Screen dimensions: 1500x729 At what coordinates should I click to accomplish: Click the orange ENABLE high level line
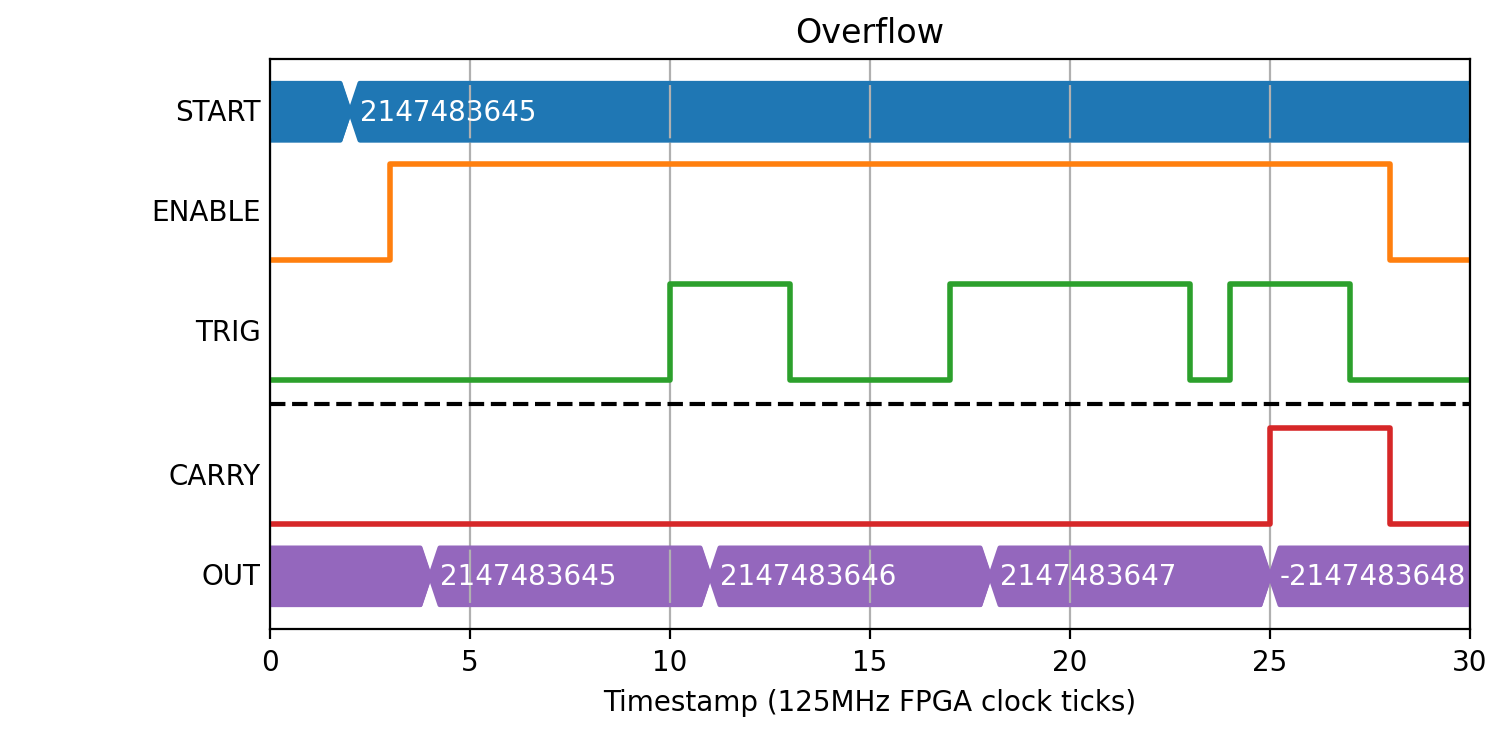click(890, 164)
